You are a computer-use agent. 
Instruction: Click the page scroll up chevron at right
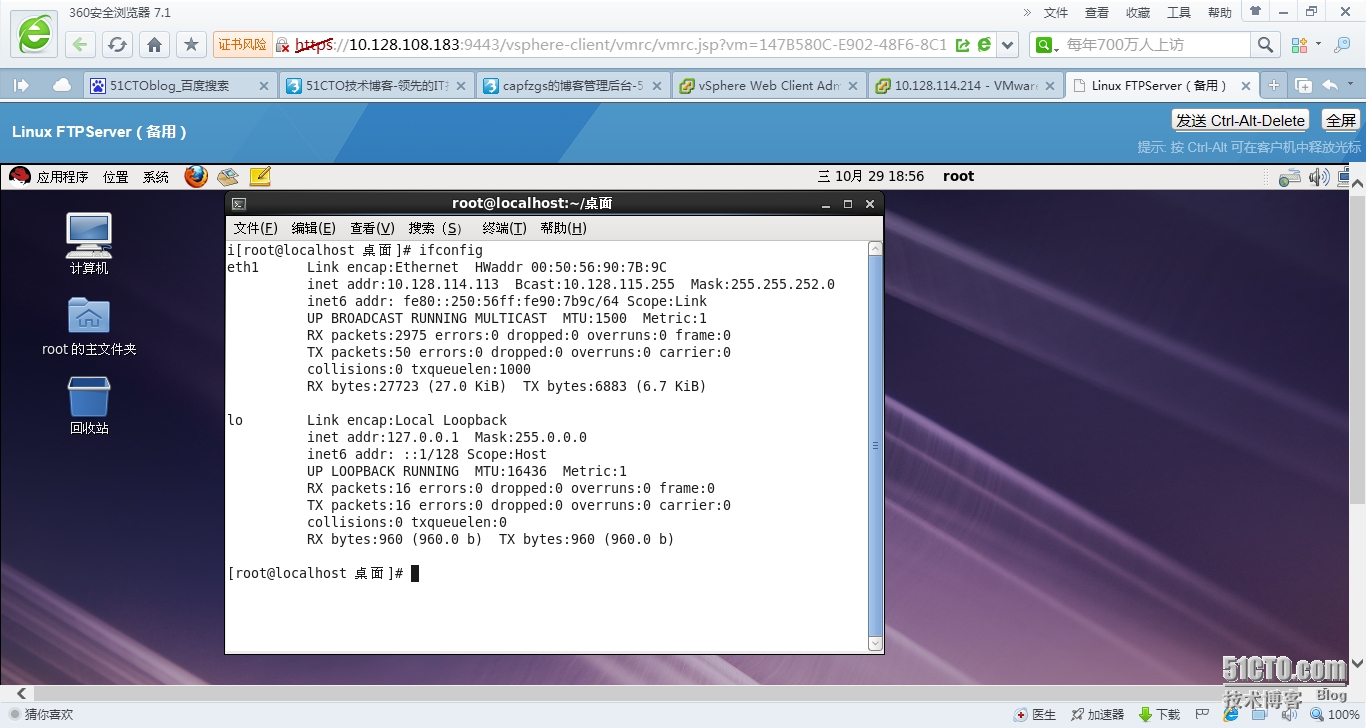[x=1358, y=182]
